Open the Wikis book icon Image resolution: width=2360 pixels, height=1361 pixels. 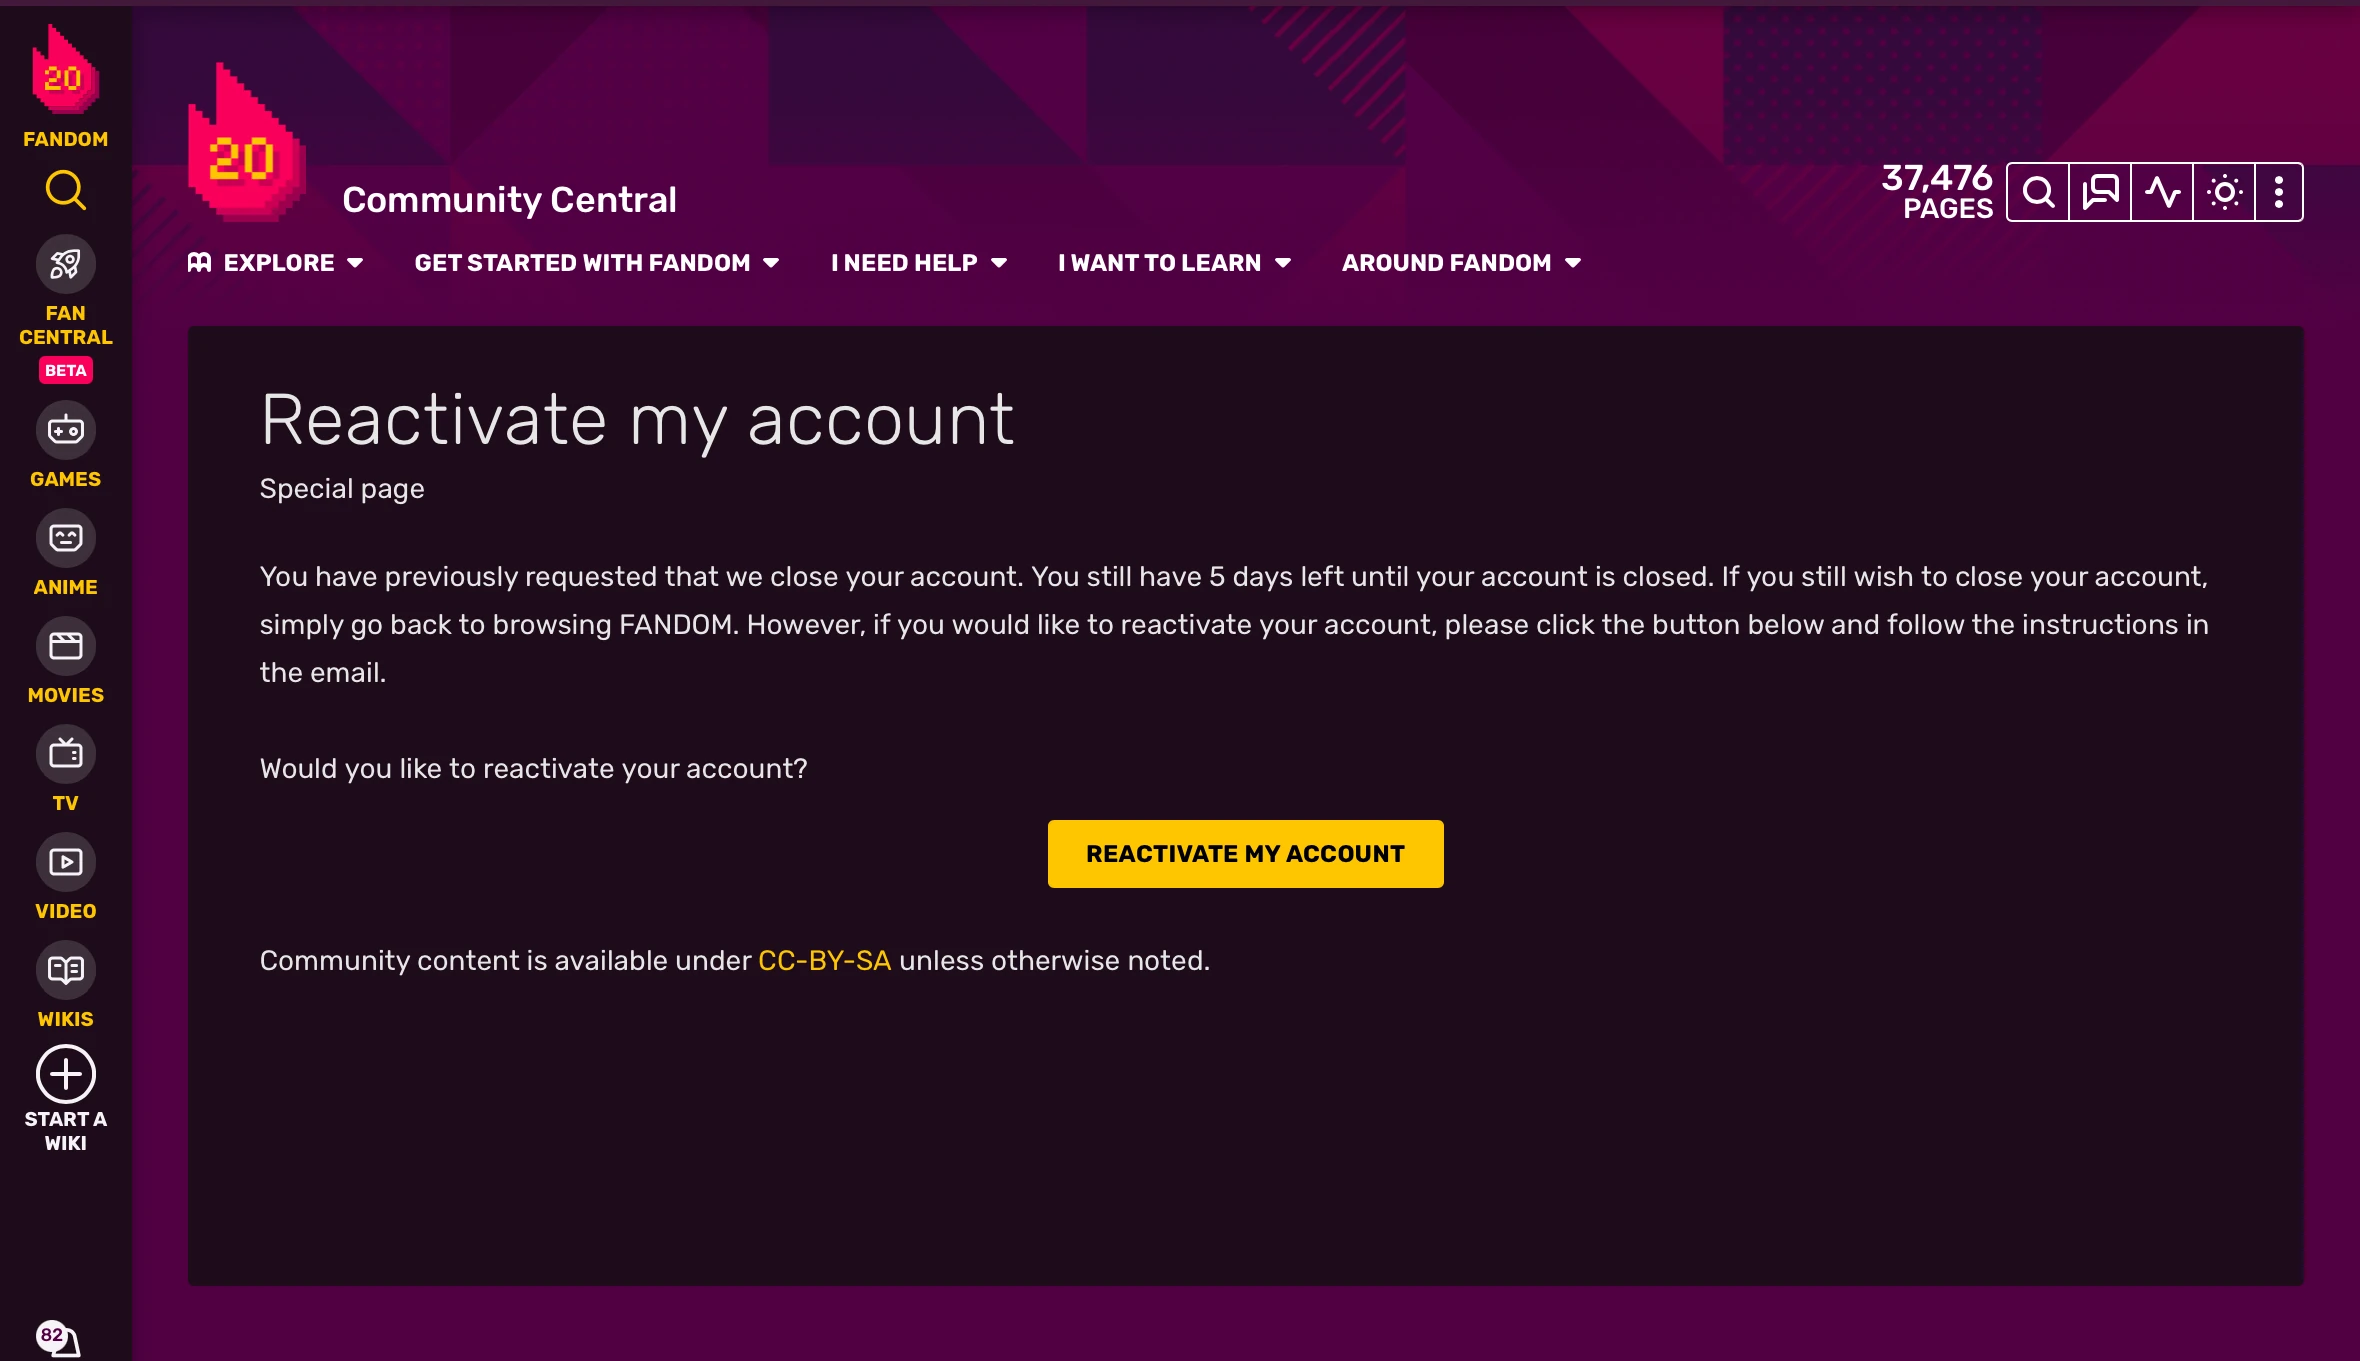65,971
